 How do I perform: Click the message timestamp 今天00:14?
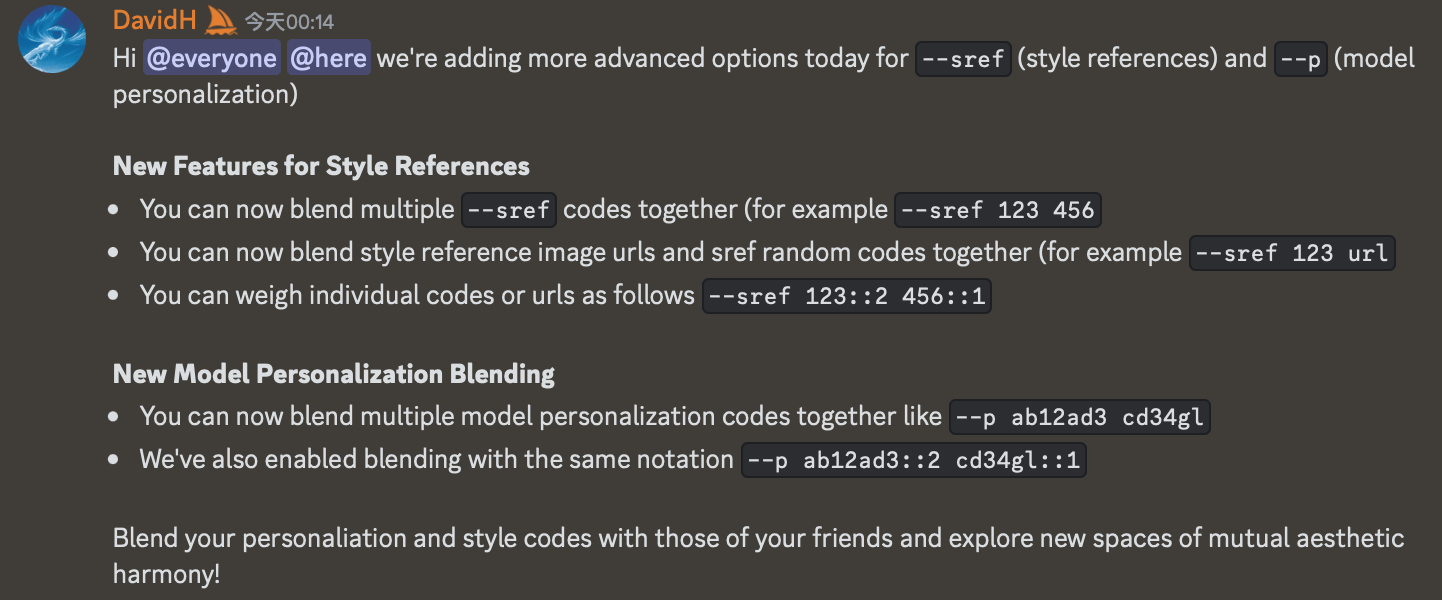pos(290,21)
